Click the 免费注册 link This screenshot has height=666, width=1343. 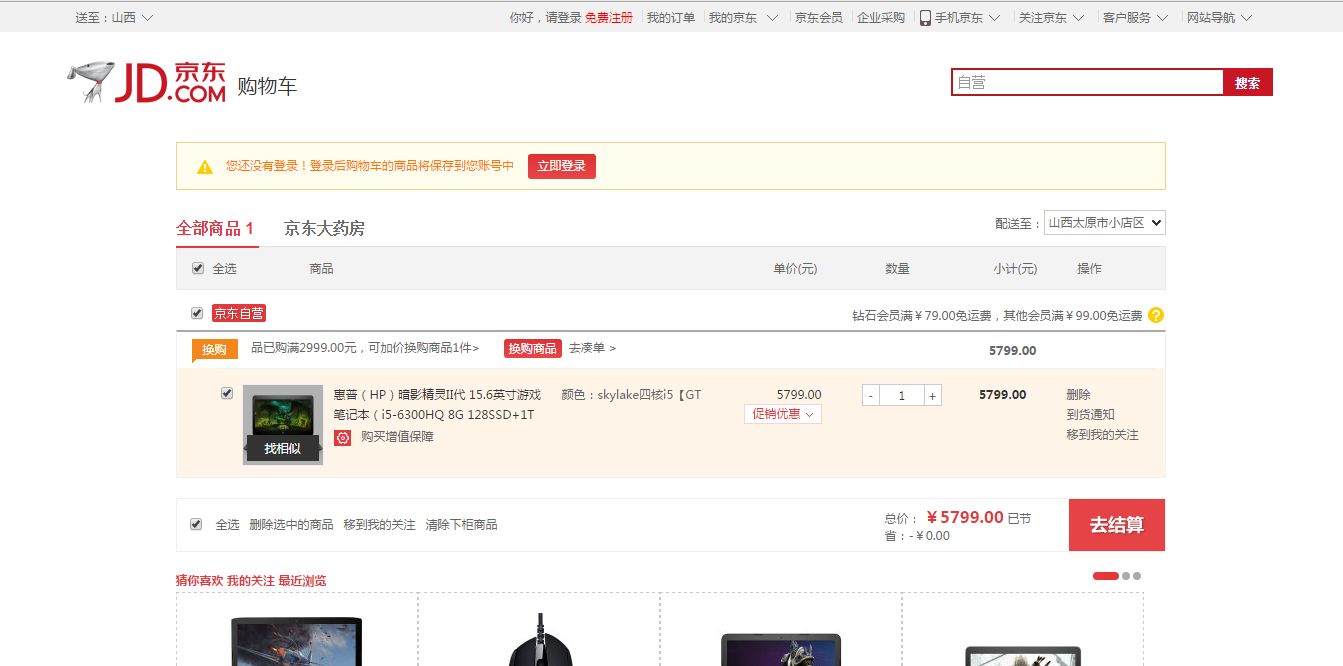[609, 18]
